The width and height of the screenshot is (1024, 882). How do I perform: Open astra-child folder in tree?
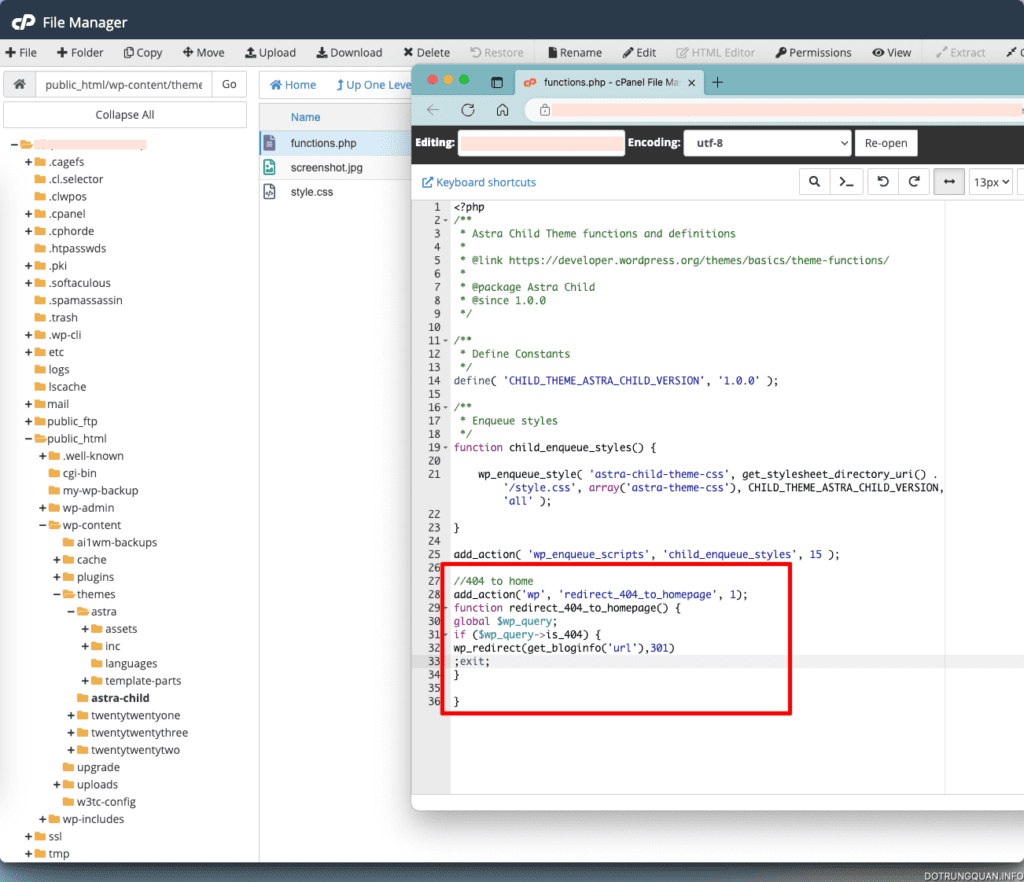tap(120, 698)
